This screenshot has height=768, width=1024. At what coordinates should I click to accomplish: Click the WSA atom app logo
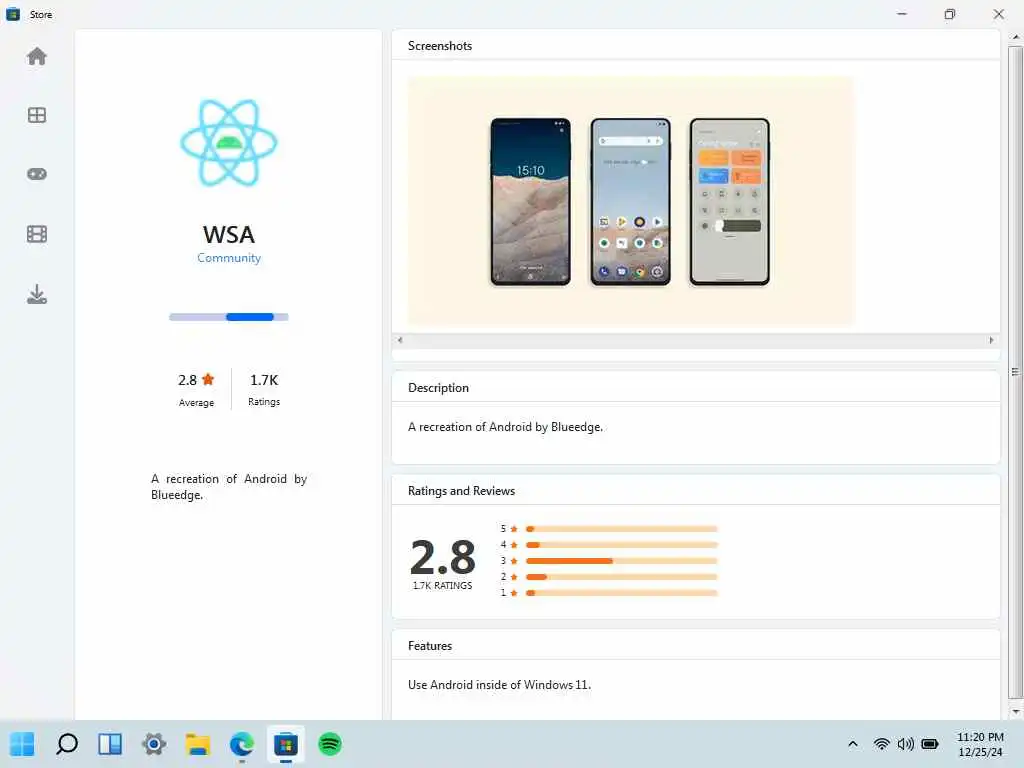(229, 142)
